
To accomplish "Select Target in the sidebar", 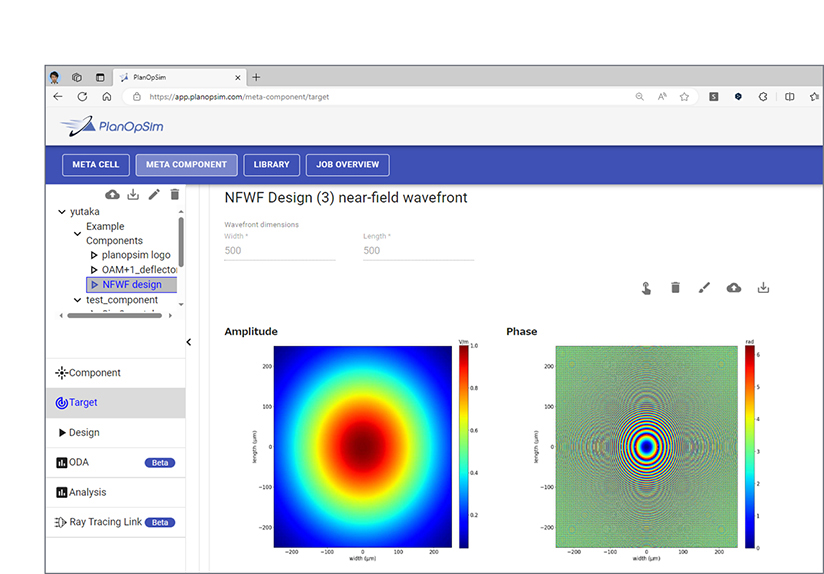I will [x=116, y=403].
